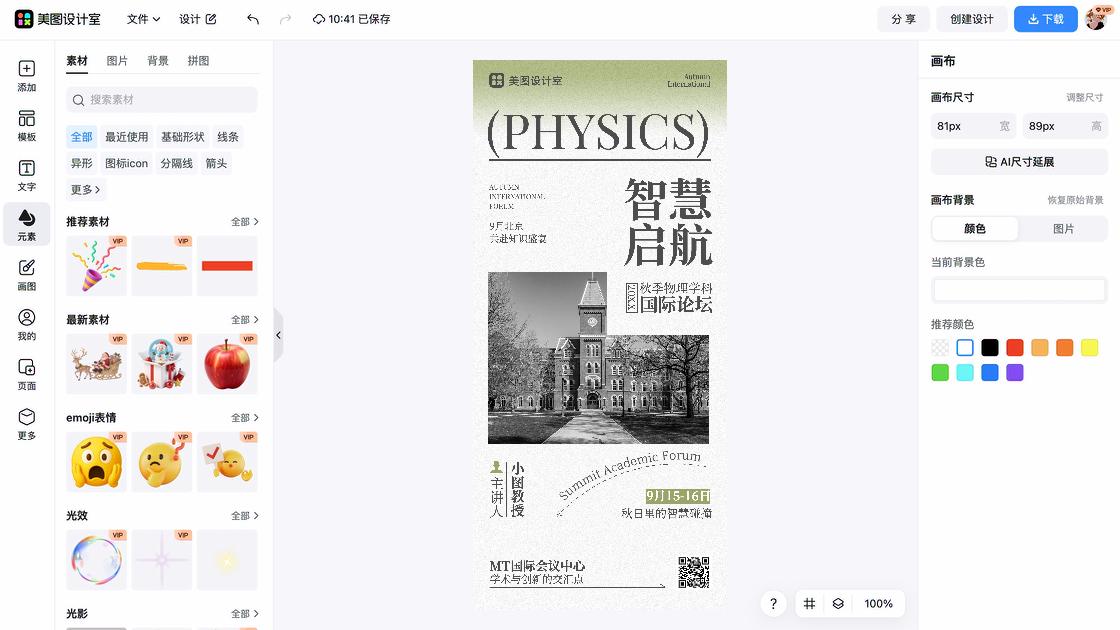Select the 添加 (Add) tool in sidebar
This screenshot has width=1120, height=630.
[x=26, y=77]
